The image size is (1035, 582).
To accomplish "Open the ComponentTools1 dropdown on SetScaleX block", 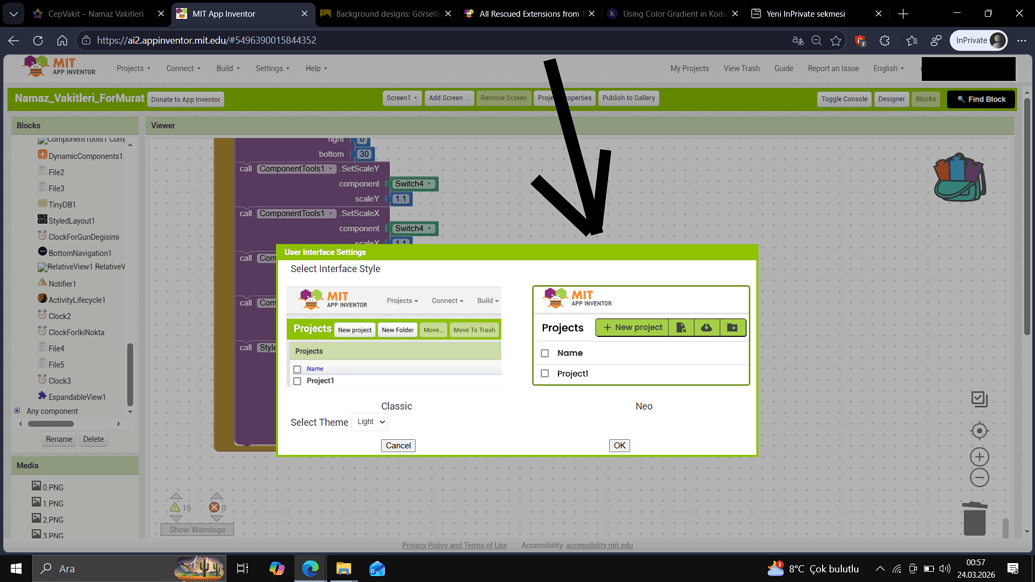I will pyautogui.click(x=296, y=213).
